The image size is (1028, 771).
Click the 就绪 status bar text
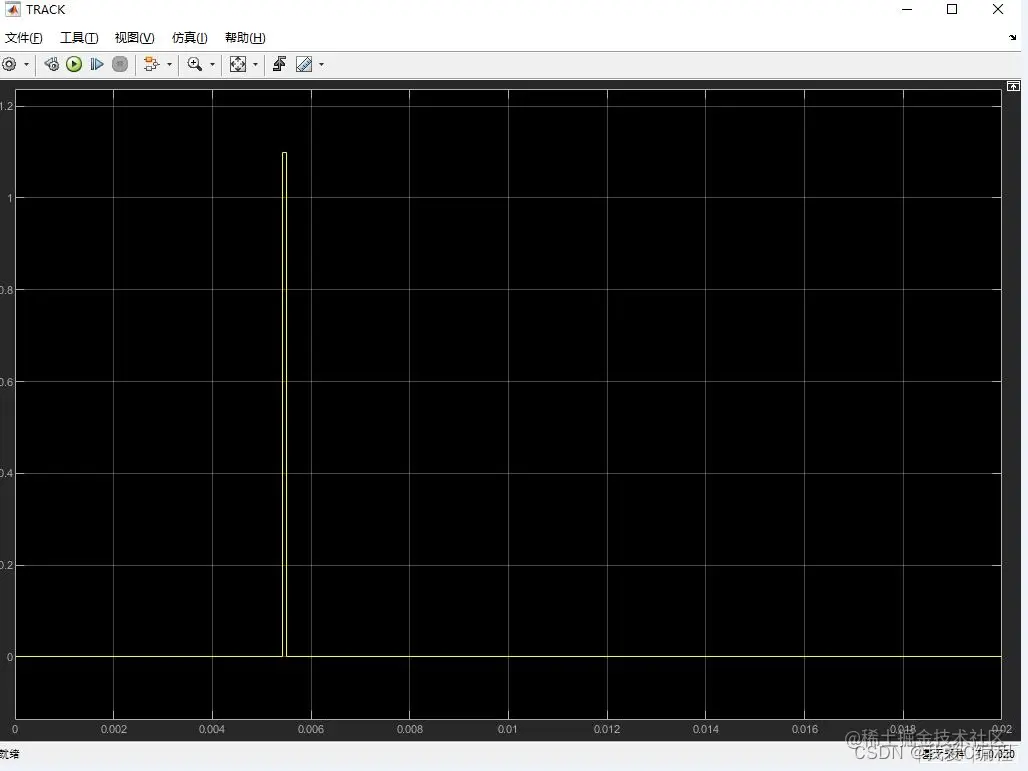coord(9,755)
